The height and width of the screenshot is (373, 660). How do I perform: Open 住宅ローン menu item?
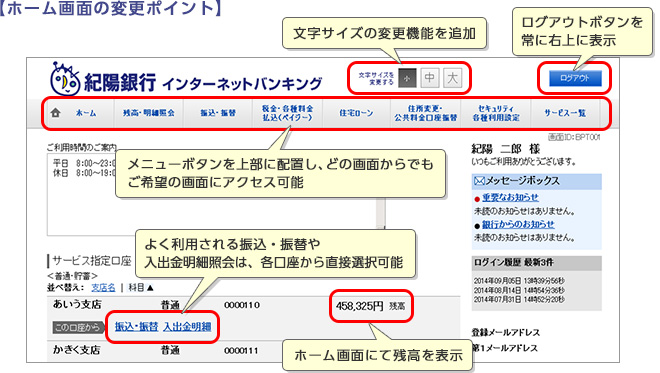pyautogui.click(x=356, y=113)
